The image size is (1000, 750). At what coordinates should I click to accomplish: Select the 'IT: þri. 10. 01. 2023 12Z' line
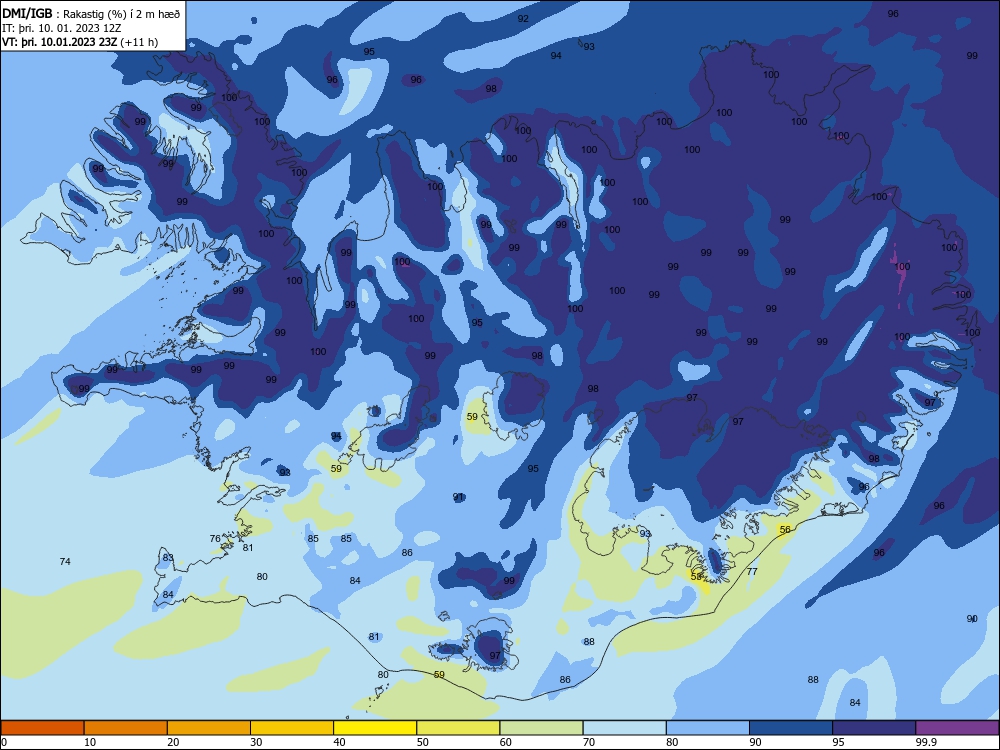click(x=62, y=28)
